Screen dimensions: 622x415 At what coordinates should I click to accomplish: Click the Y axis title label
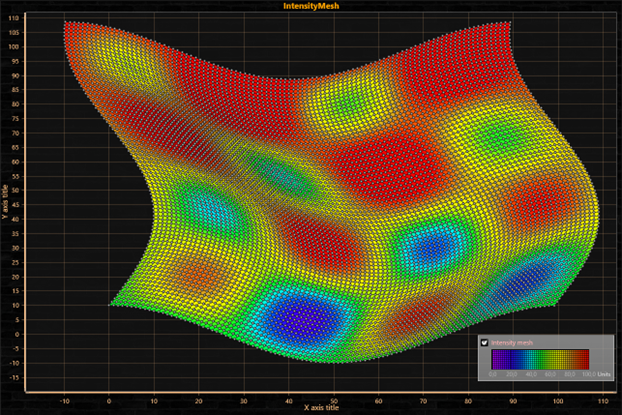[5, 202]
